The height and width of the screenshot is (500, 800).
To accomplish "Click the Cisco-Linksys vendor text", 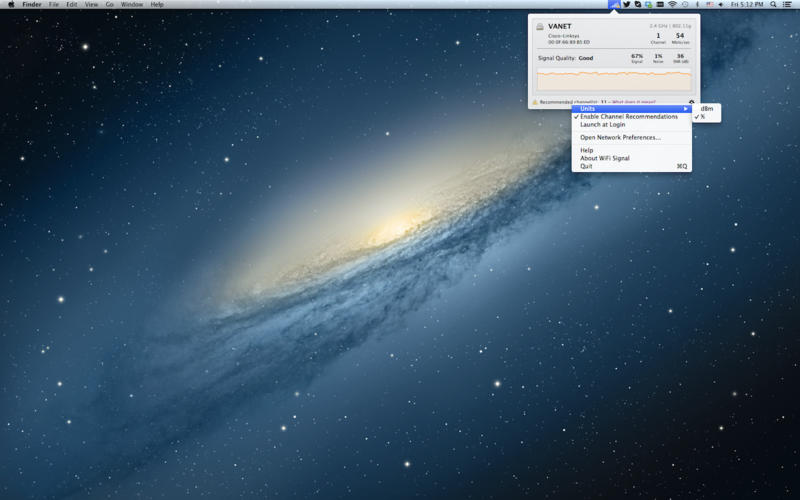I will [x=563, y=36].
